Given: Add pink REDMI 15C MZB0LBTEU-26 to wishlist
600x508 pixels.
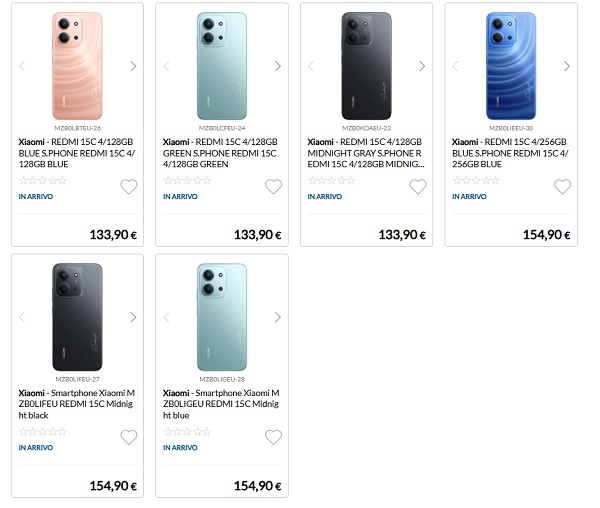Looking at the screenshot, I should click(128, 187).
